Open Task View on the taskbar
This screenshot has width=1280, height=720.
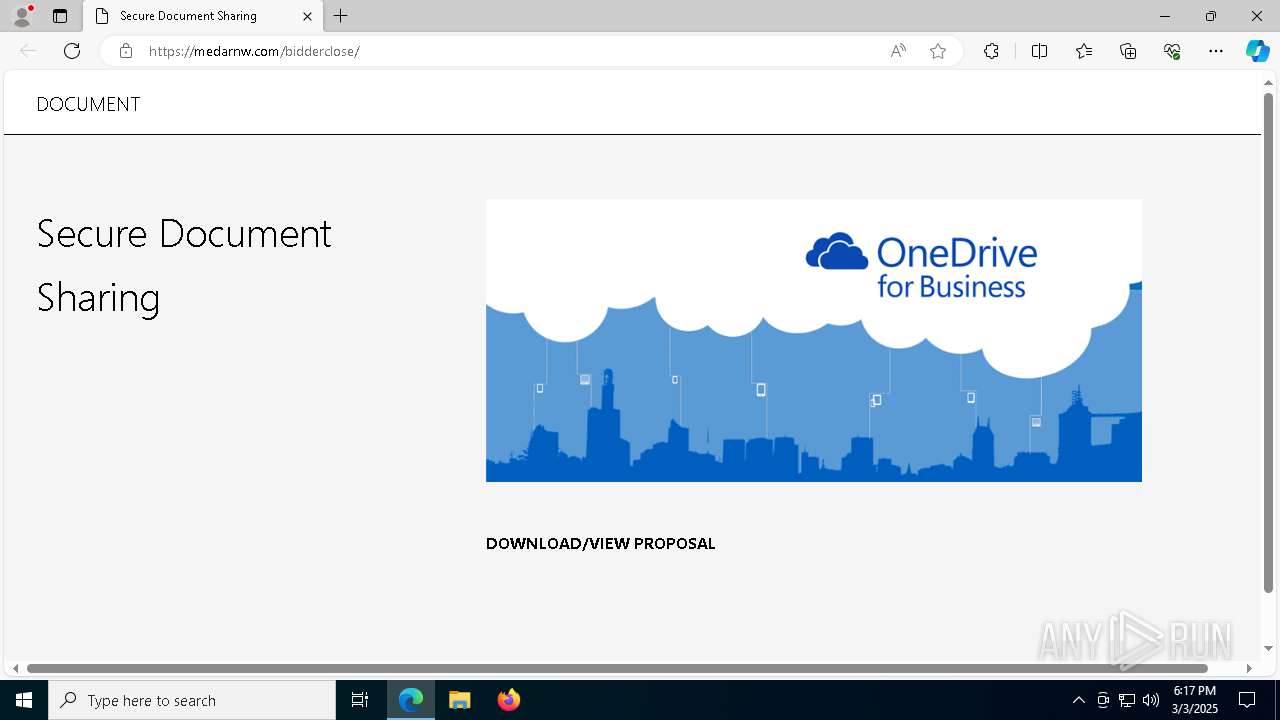point(360,700)
